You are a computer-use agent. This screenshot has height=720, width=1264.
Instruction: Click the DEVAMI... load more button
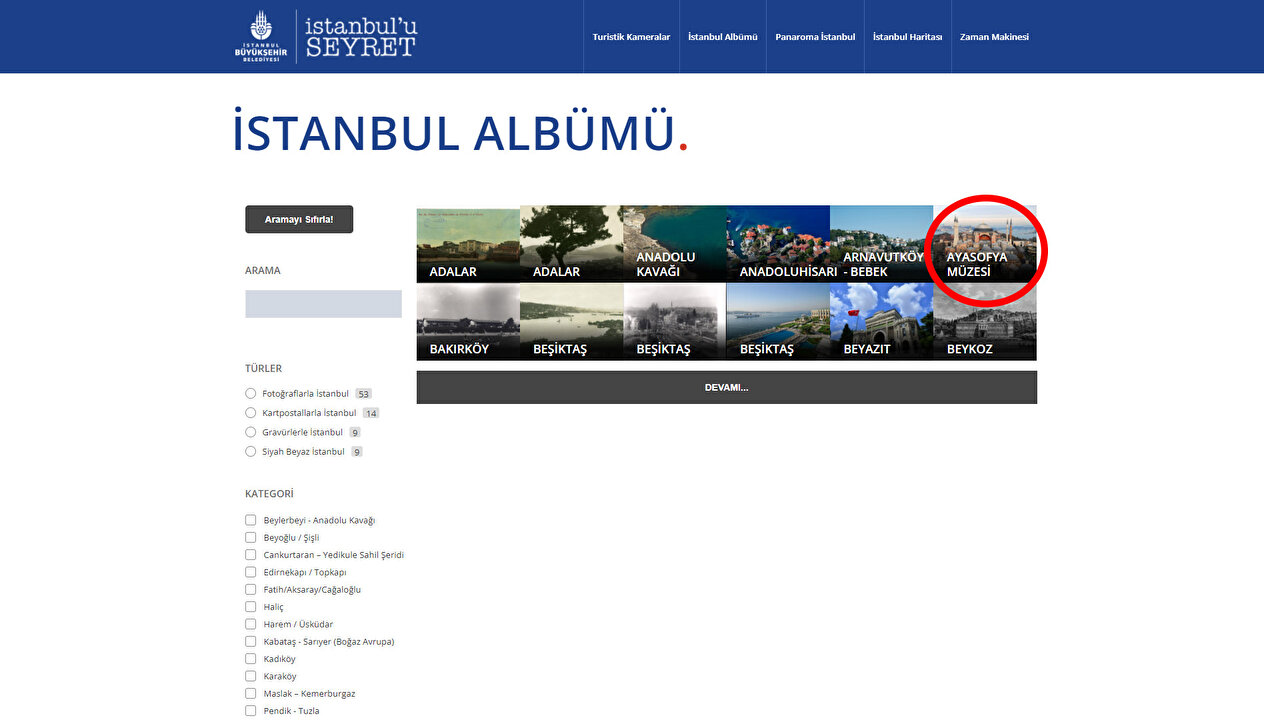(726, 388)
